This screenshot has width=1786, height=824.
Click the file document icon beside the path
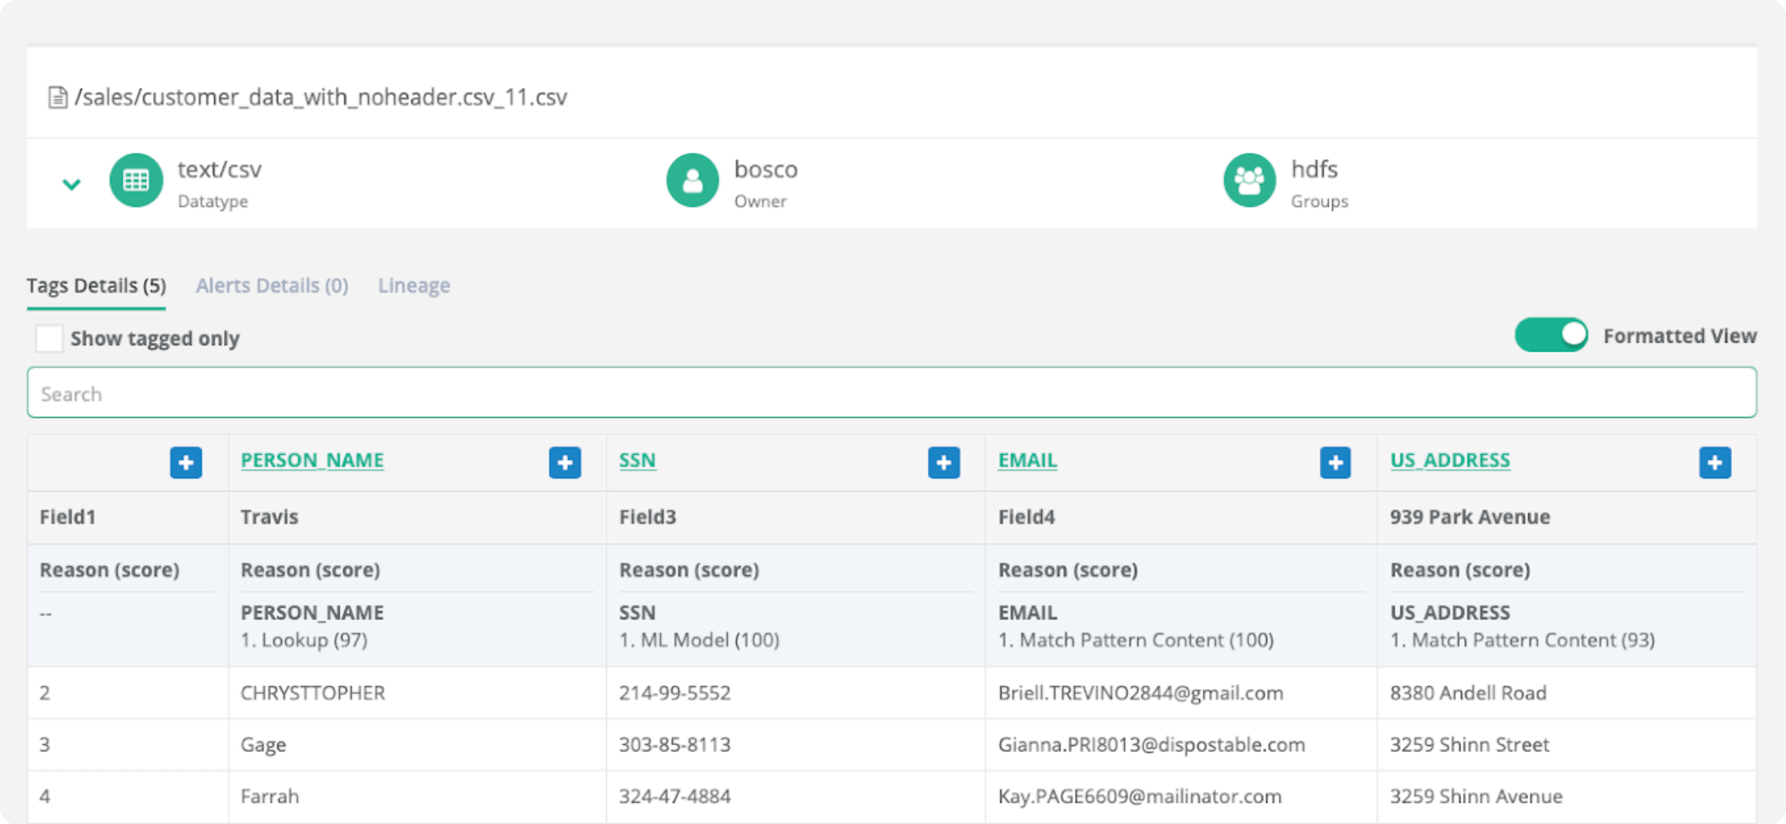click(x=57, y=97)
